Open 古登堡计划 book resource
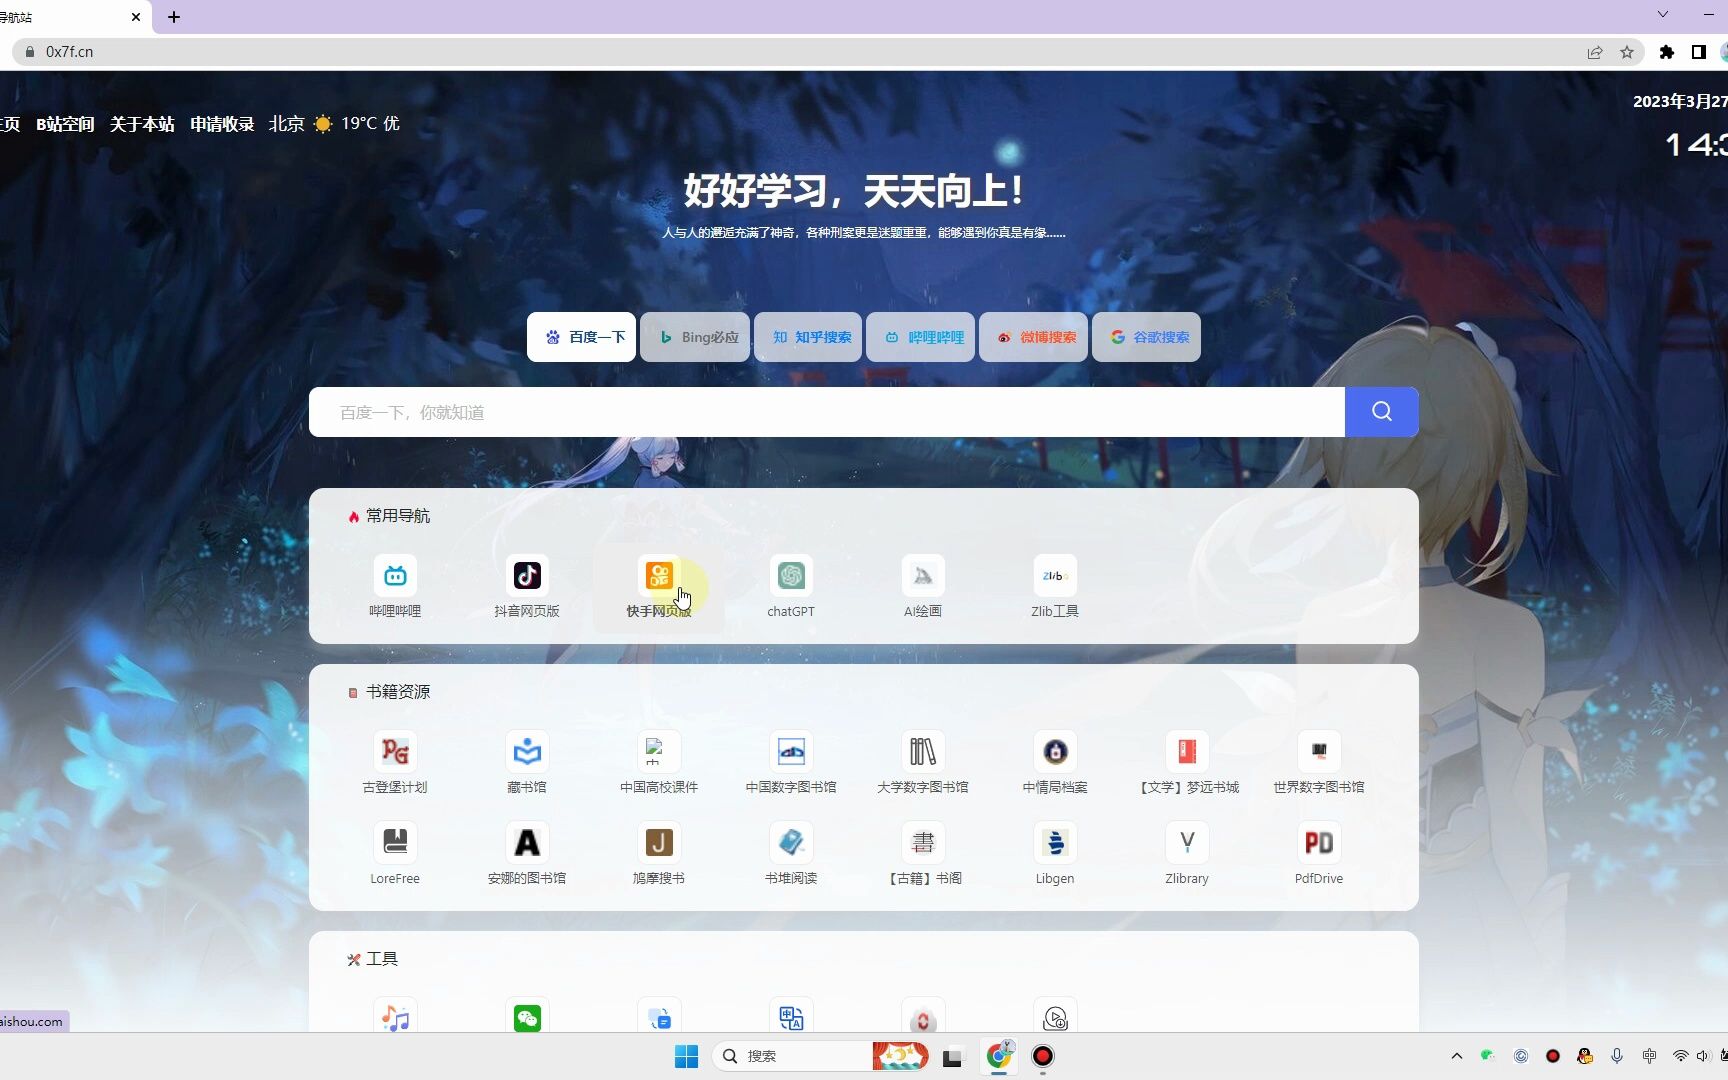The width and height of the screenshot is (1728, 1080). point(395,752)
